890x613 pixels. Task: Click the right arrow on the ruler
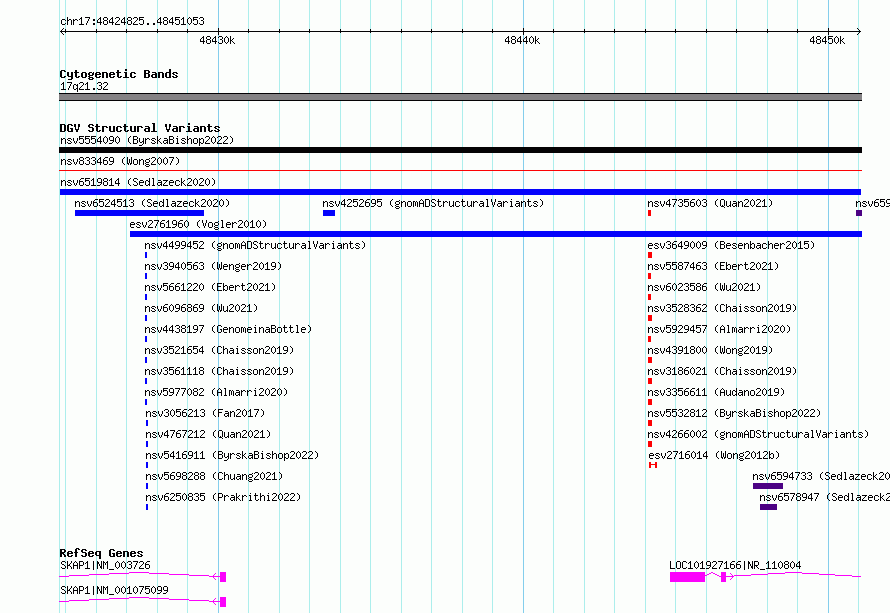tap(858, 31)
